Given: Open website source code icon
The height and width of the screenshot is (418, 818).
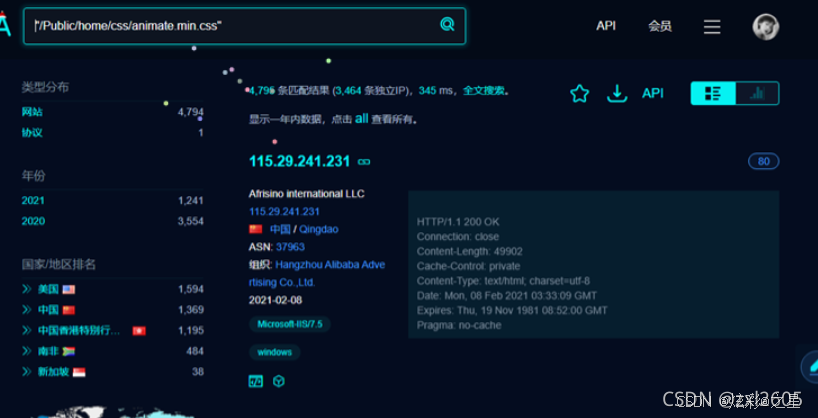Looking at the screenshot, I should click(x=256, y=381).
